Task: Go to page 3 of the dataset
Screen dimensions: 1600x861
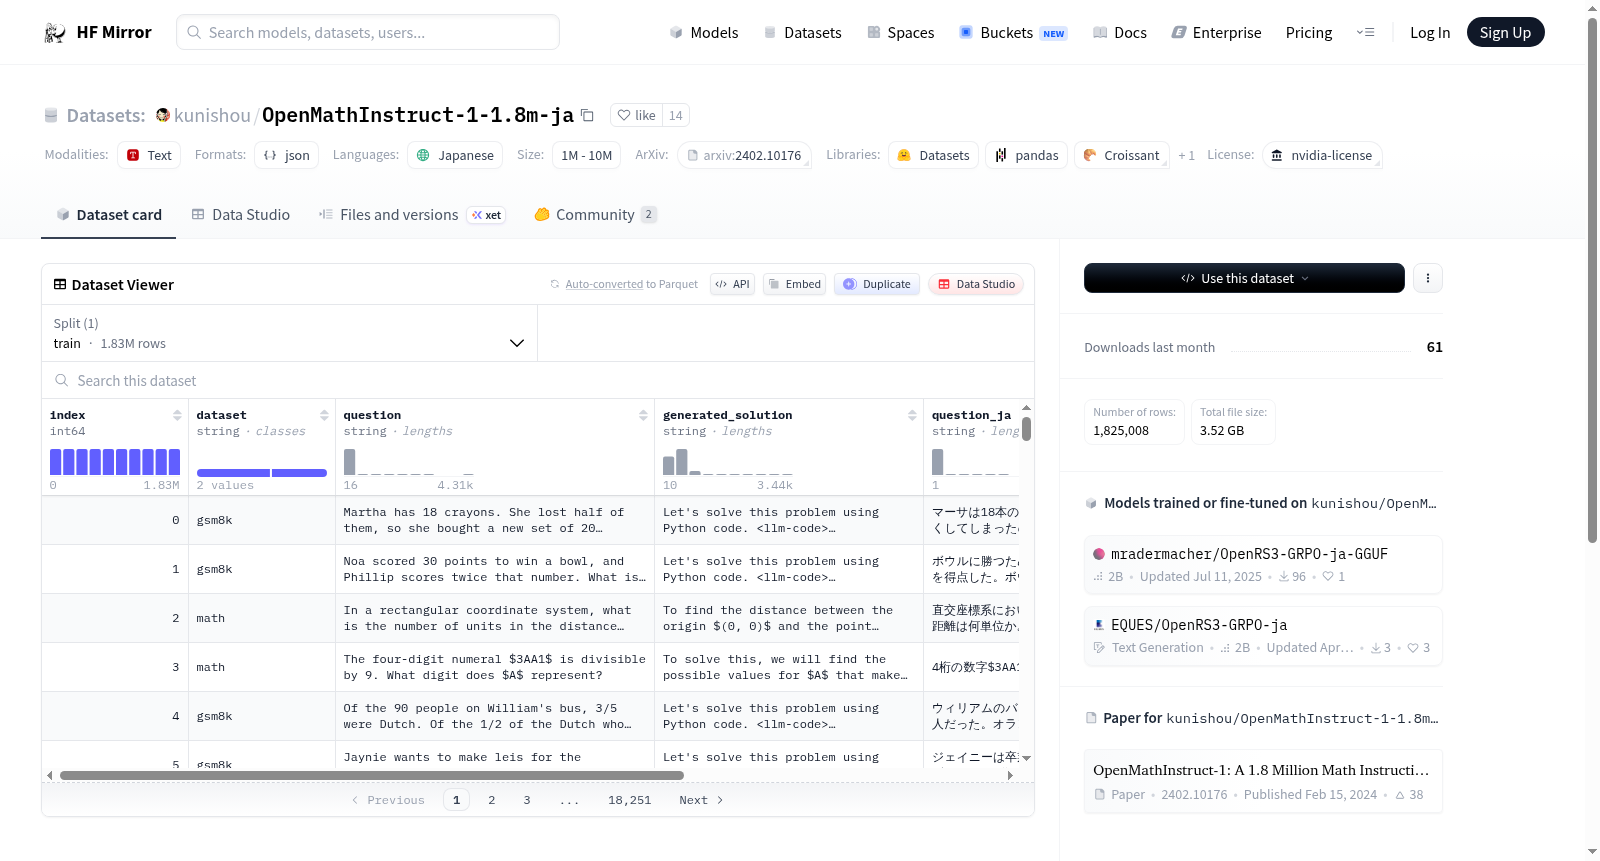Action: pos(527,800)
